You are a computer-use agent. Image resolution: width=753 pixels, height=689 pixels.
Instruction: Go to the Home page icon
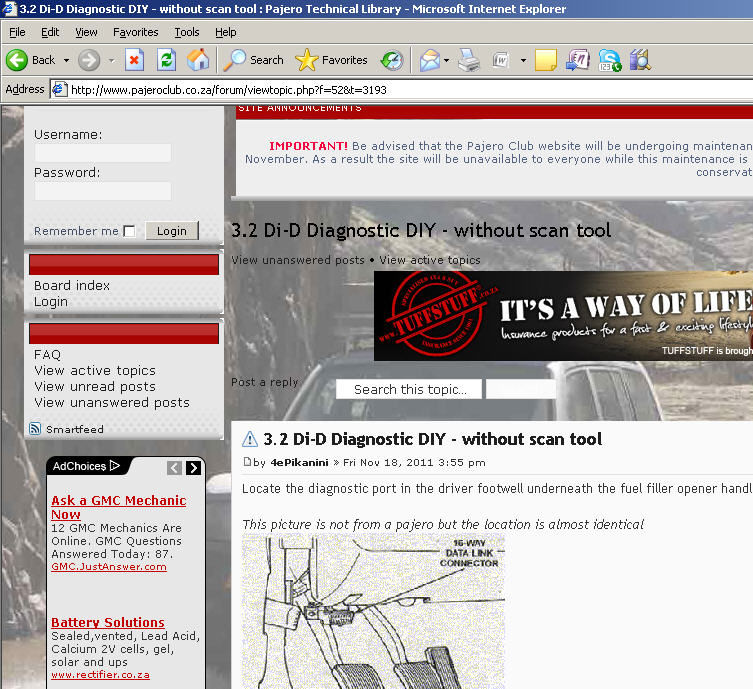point(198,60)
